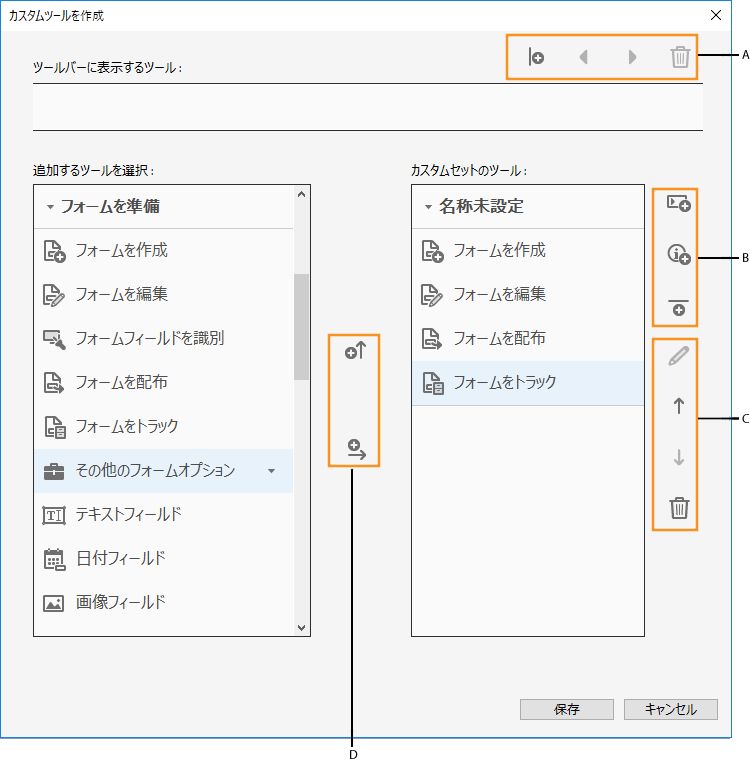
Task: Click the add section icon
Action: point(679,204)
